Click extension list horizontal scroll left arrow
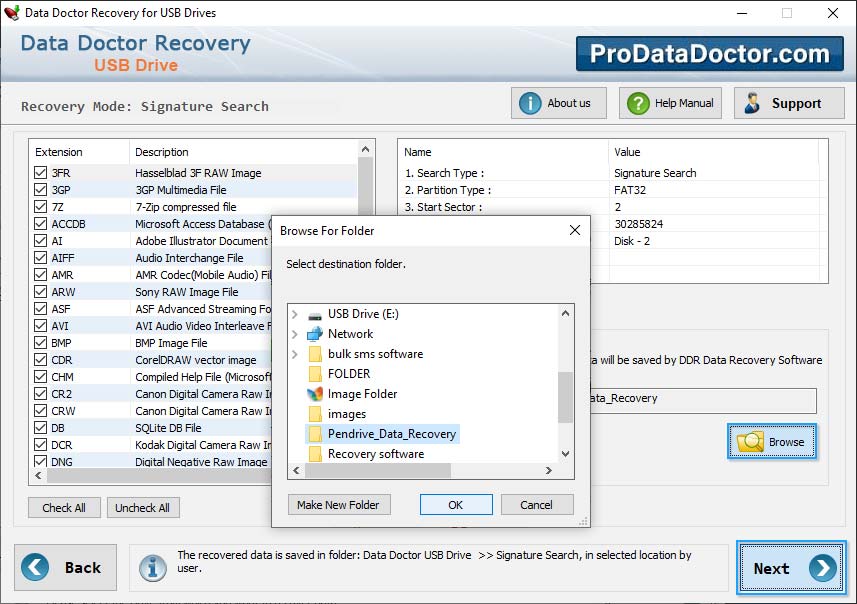The height and width of the screenshot is (604, 857). (38, 476)
